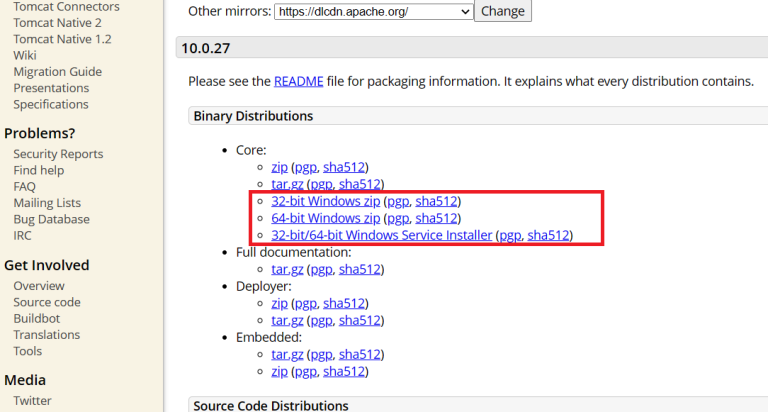768x412 pixels.
Task: Open sha512 for Embedded zip
Action: (x=344, y=371)
